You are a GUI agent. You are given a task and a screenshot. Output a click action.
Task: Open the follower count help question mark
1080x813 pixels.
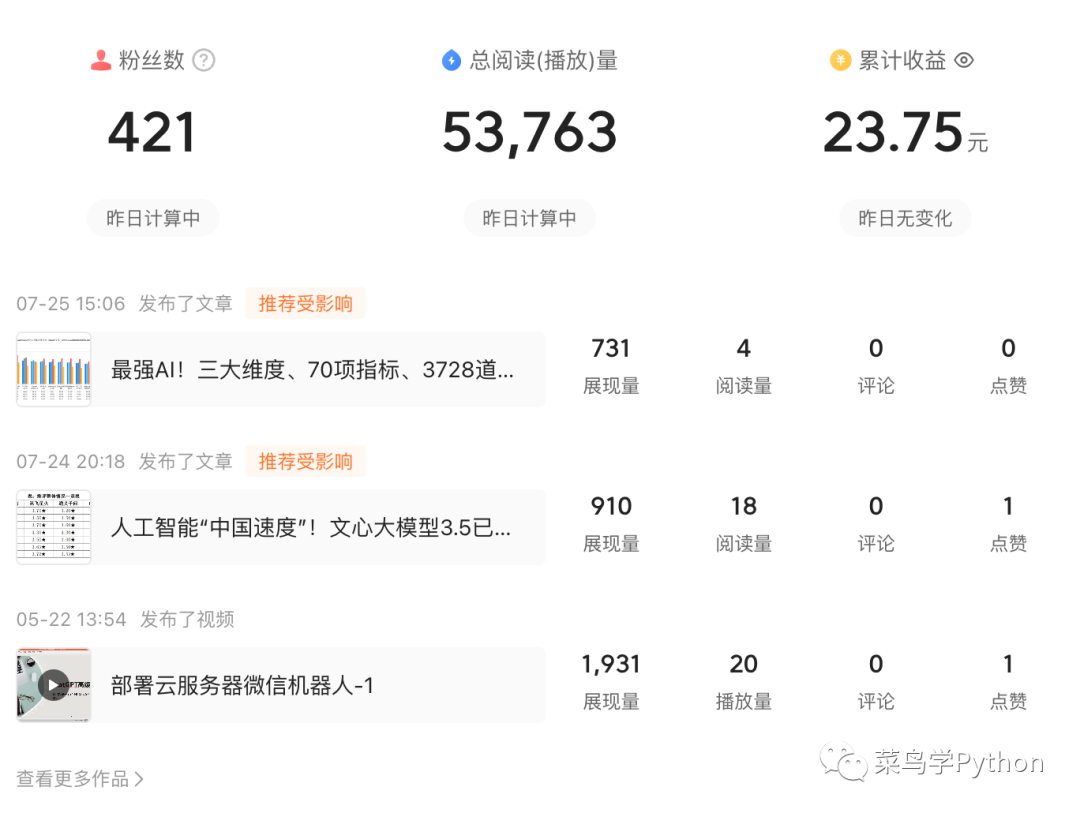tap(203, 61)
